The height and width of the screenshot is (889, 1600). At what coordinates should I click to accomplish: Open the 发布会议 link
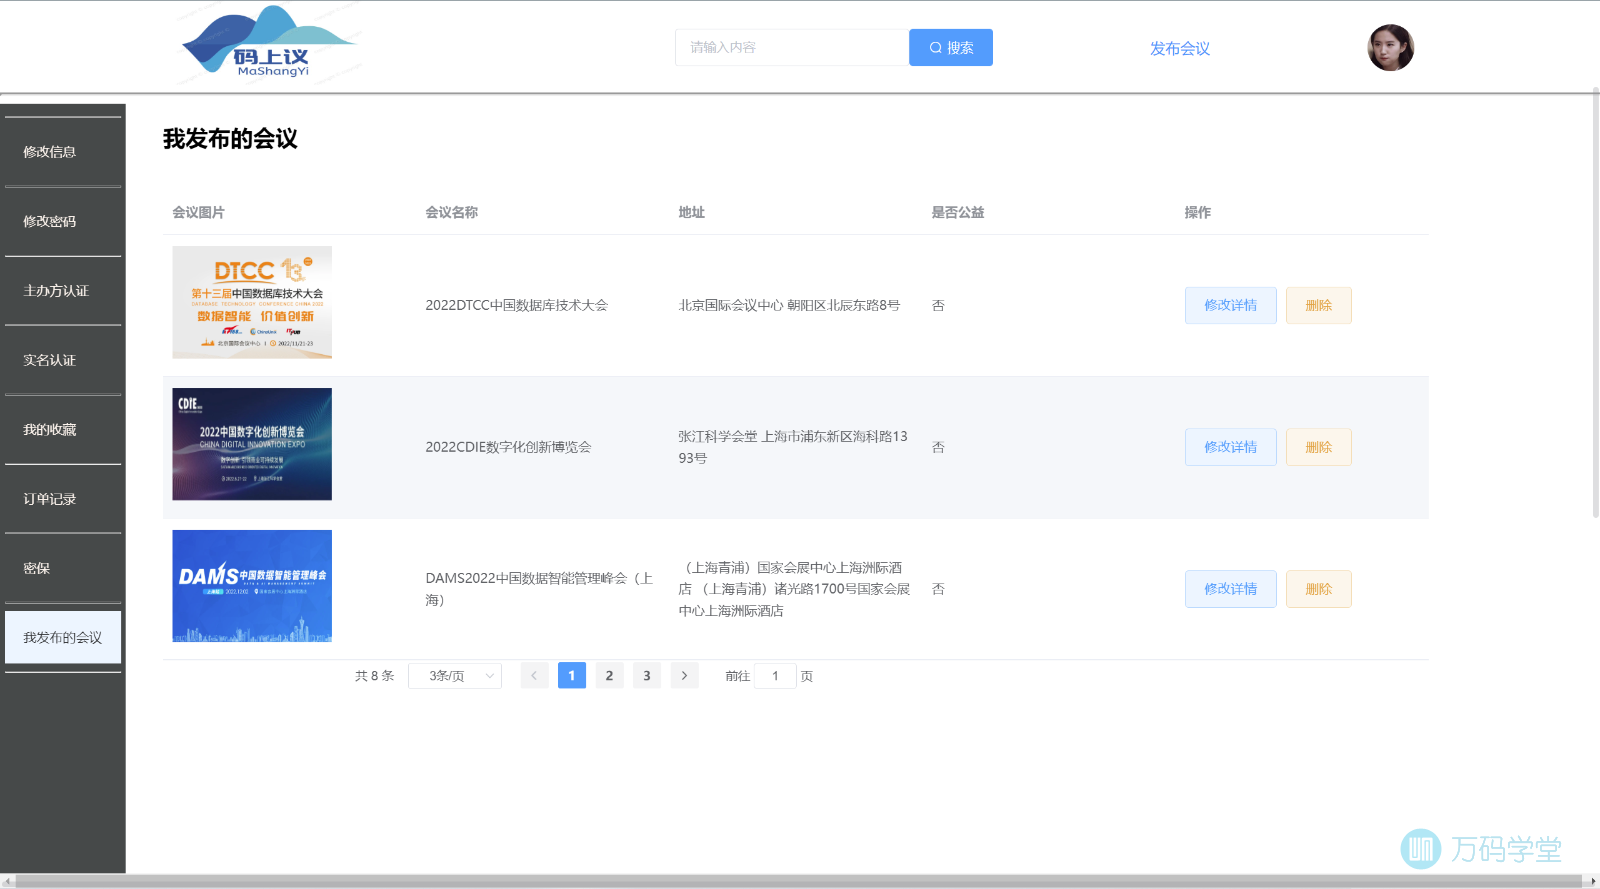[x=1180, y=48]
